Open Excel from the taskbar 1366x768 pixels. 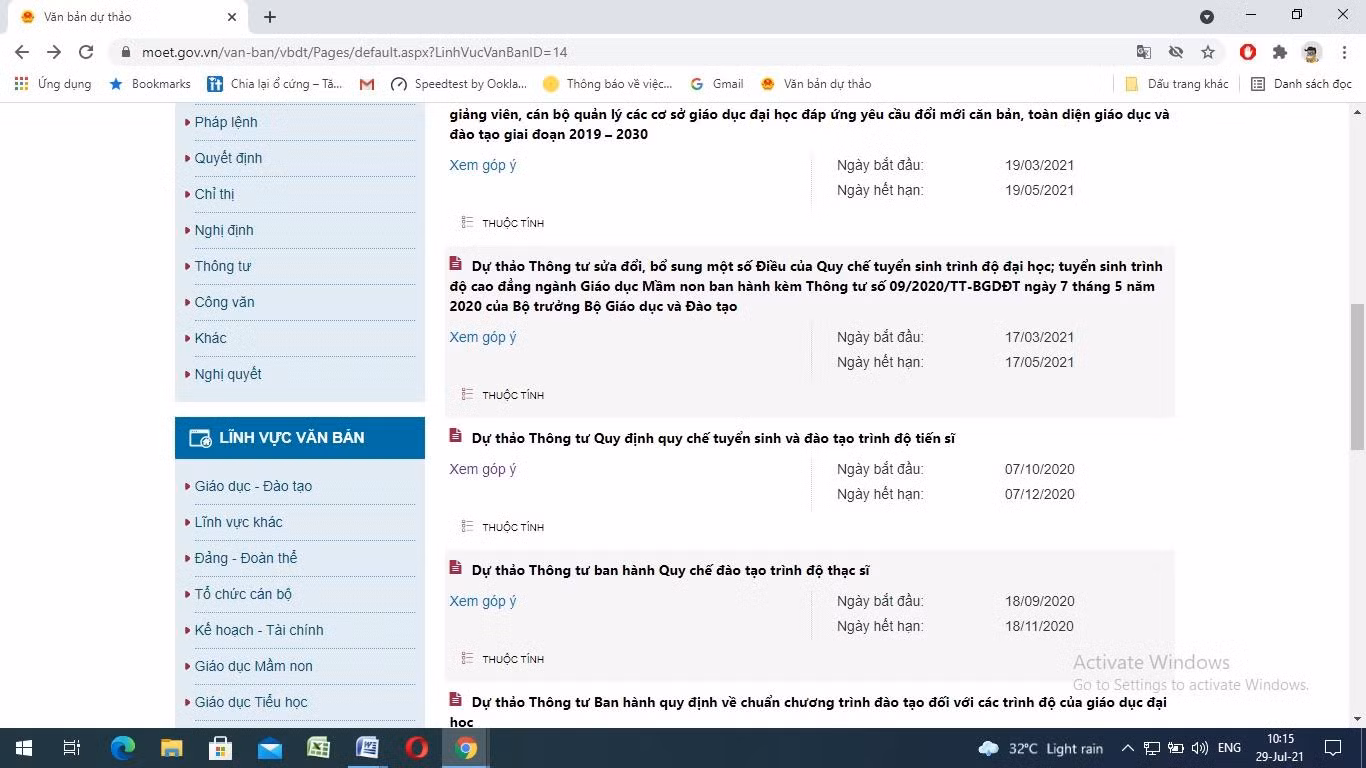(x=319, y=748)
